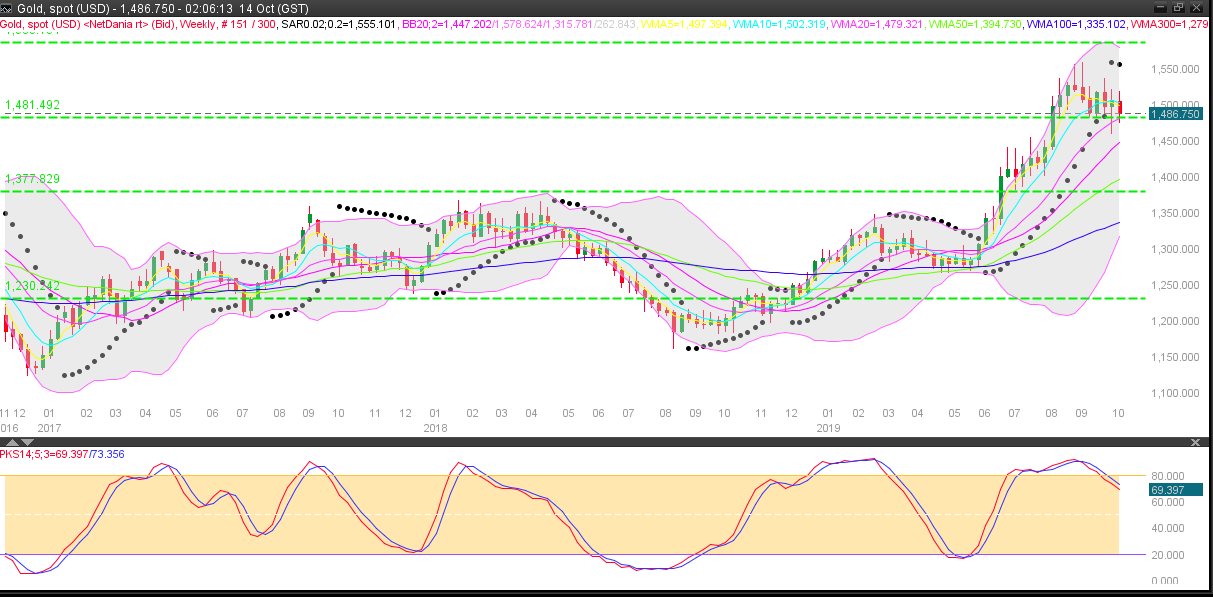This screenshot has width=1213, height=597.
Task: Click the red WMA300 legend label
Action: [1181, 23]
